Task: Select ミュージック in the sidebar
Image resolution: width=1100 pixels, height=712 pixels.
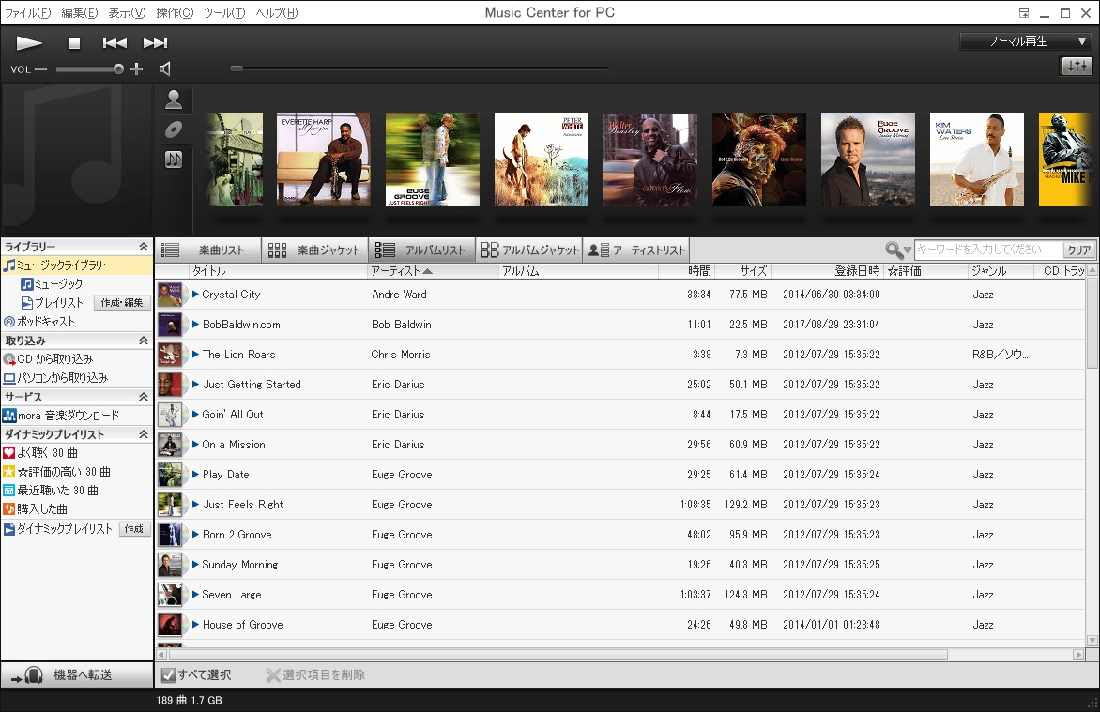Action: tap(53, 284)
